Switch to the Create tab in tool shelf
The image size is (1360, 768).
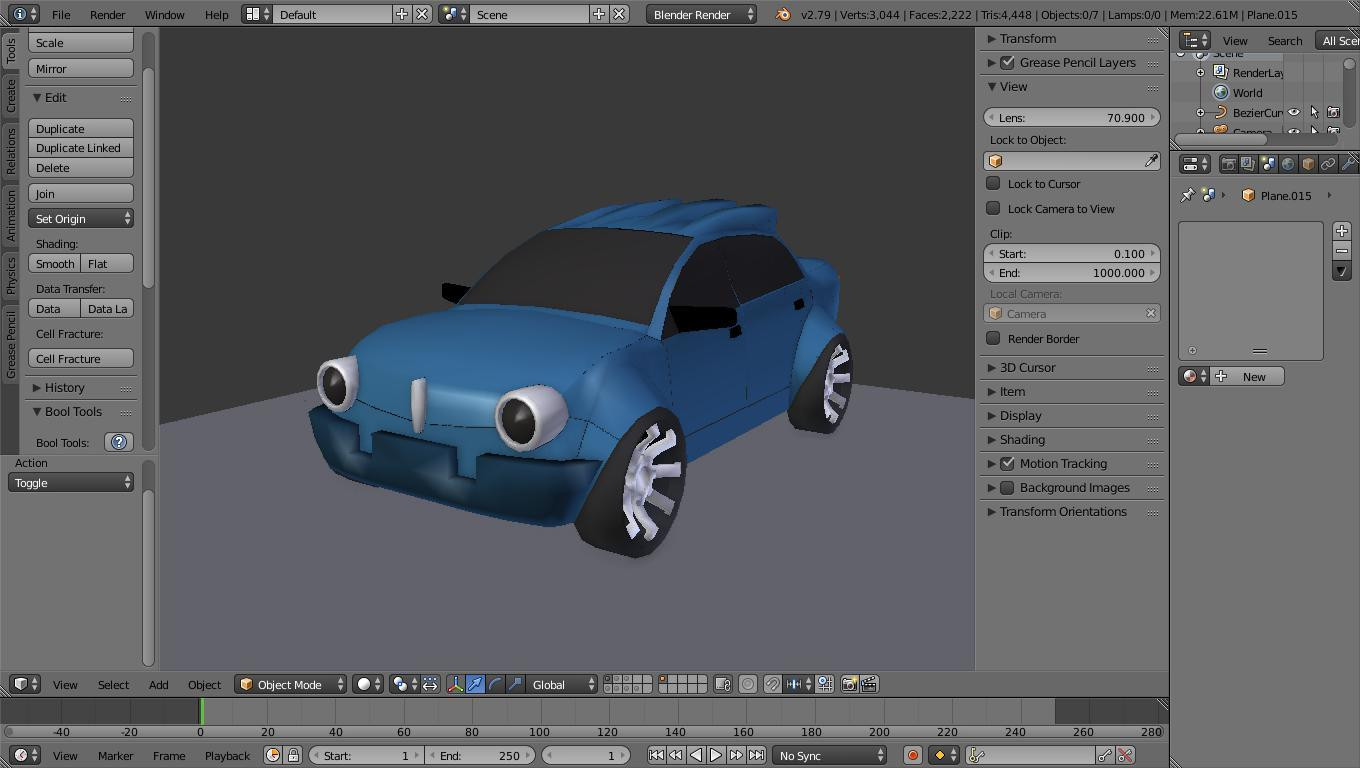[11, 96]
